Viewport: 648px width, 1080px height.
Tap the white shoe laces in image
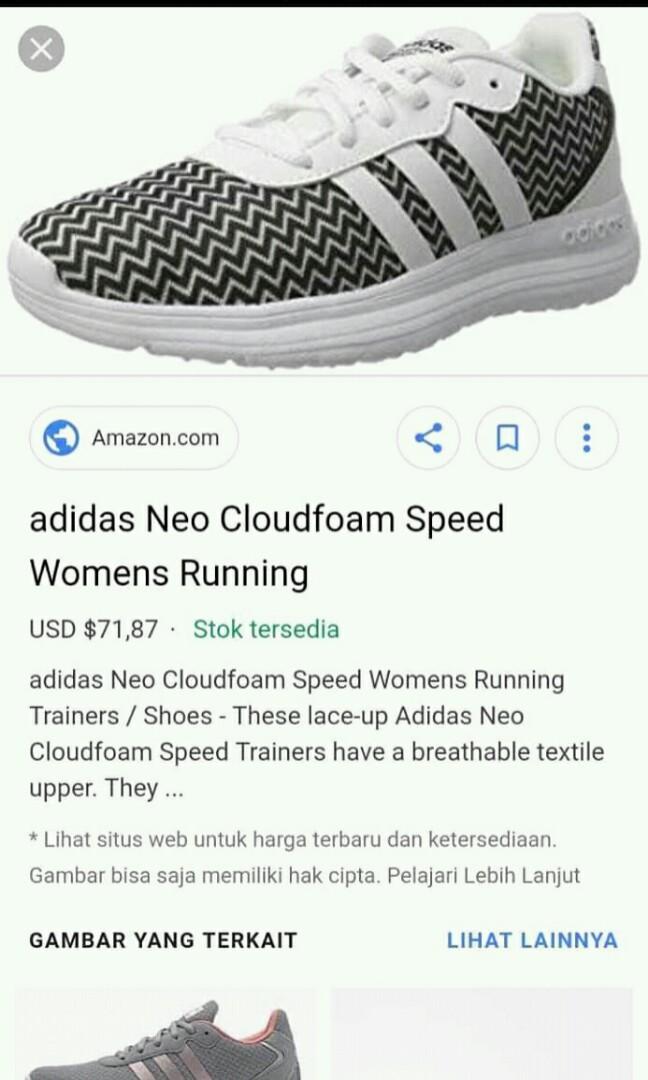click(358, 103)
